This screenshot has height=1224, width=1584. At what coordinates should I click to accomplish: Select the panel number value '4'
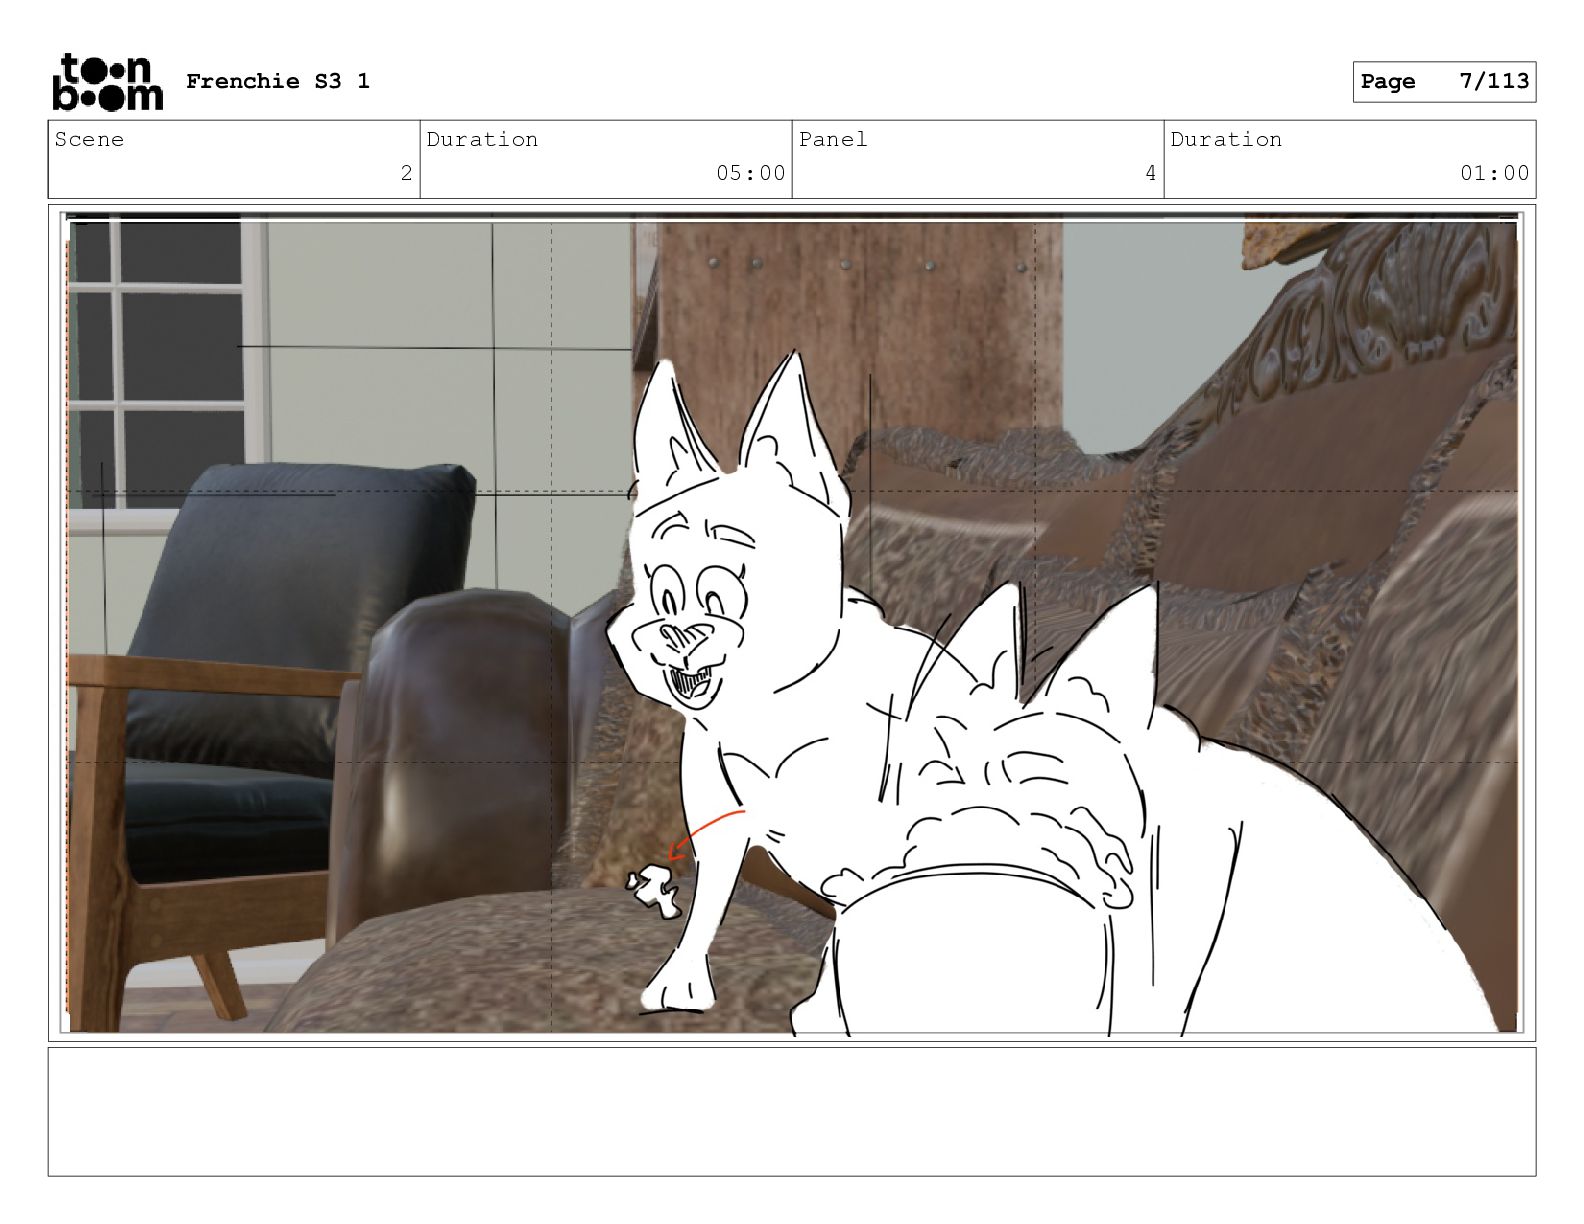coord(1150,173)
